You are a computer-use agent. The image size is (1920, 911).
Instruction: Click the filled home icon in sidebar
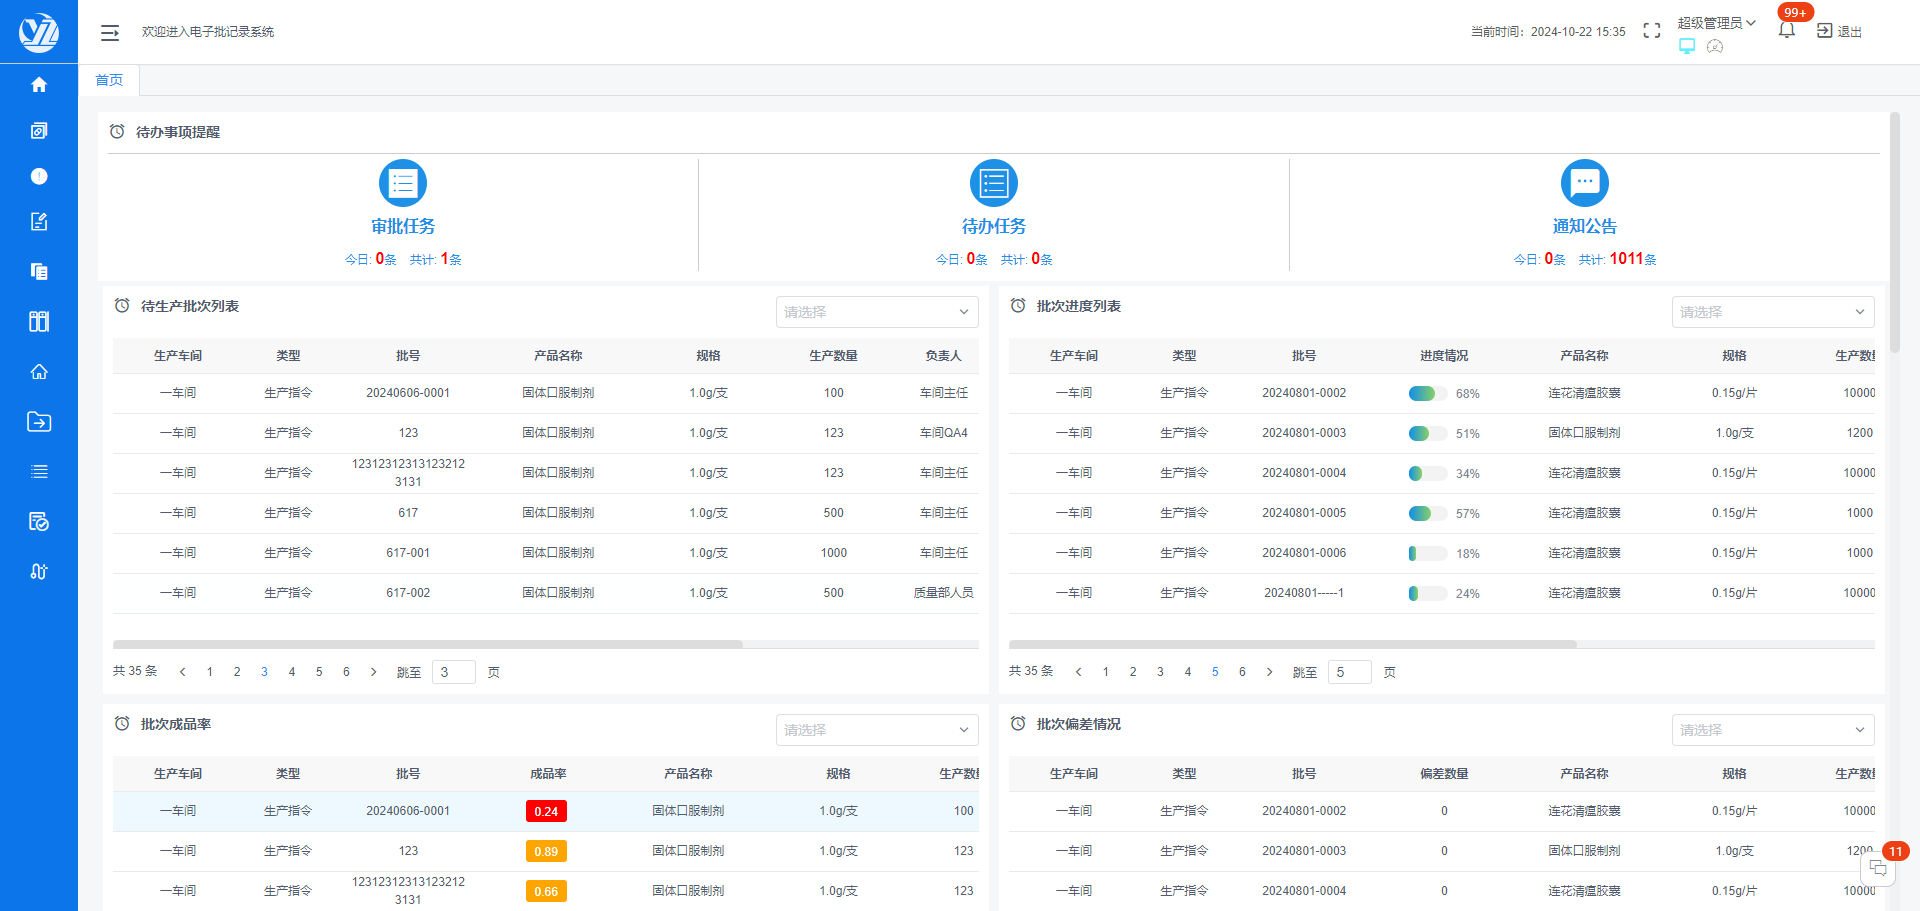tap(39, 85)
